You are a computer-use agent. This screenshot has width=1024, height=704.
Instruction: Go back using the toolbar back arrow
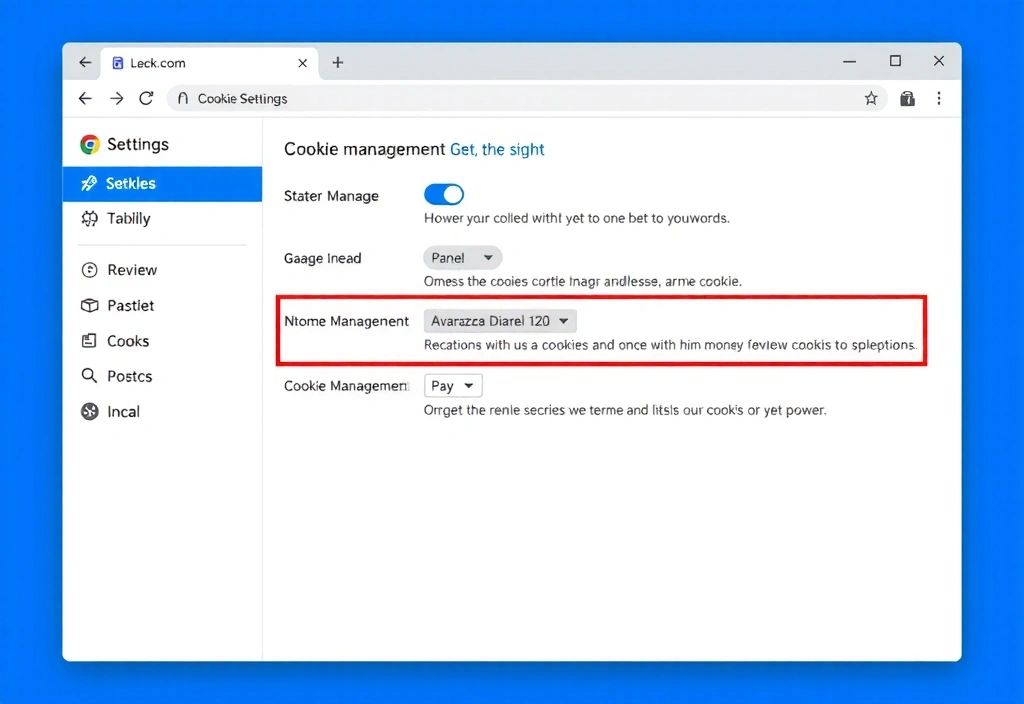(85, 98)
